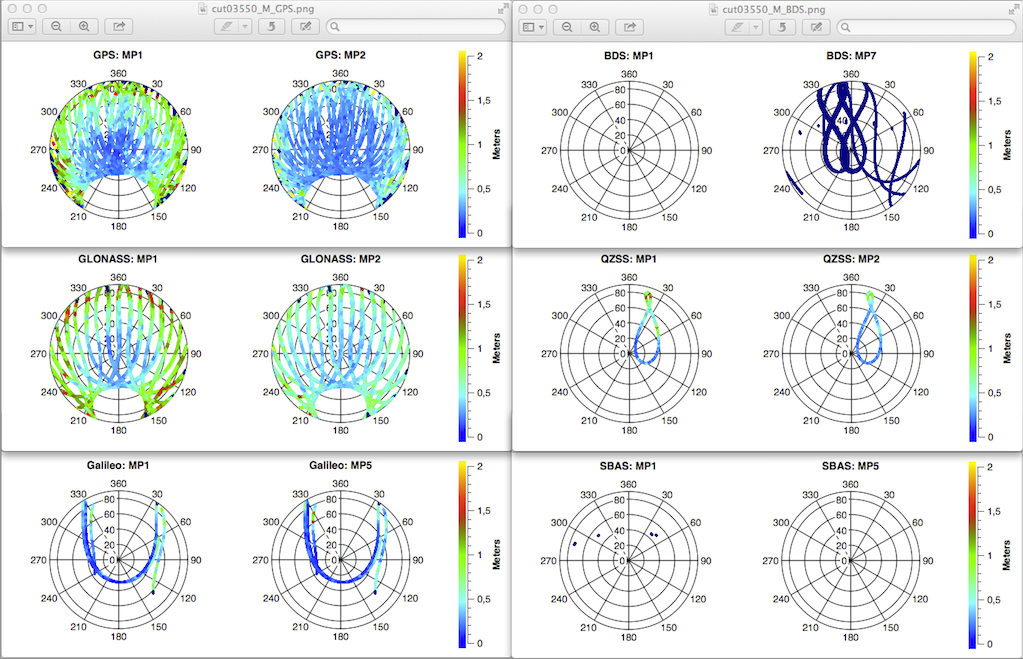The height and width of the screenshot is (659, 1023).
Task: Expand highlight pen options arrow in GPS window
Action: [x=245, y=27]
